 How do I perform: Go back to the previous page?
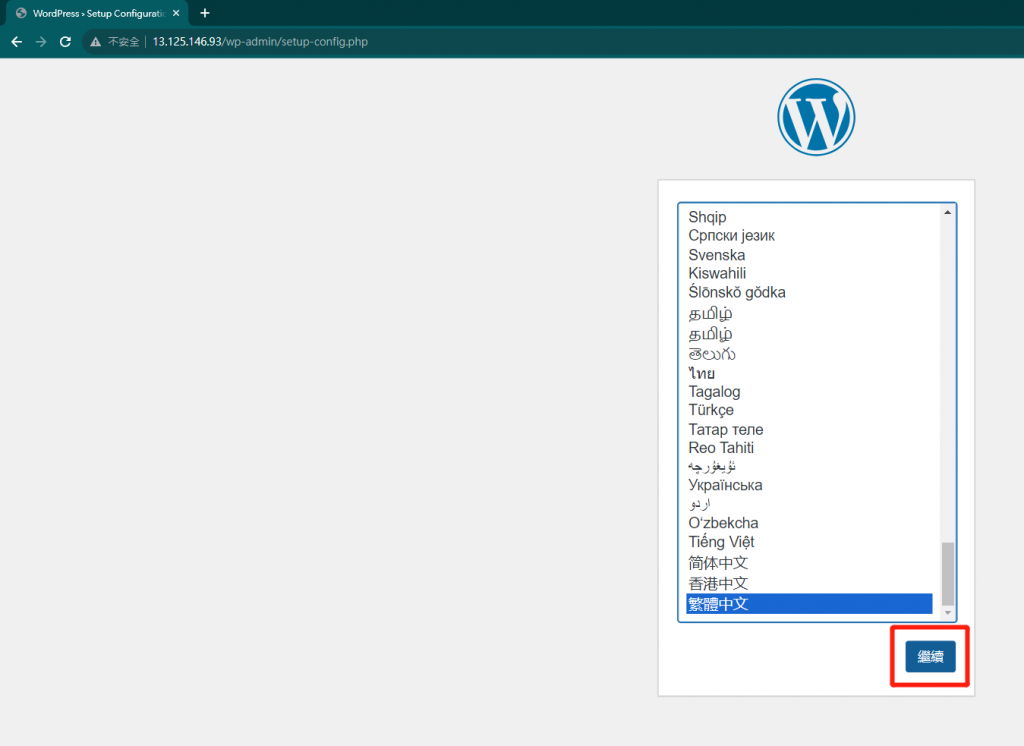coord(17,42)
